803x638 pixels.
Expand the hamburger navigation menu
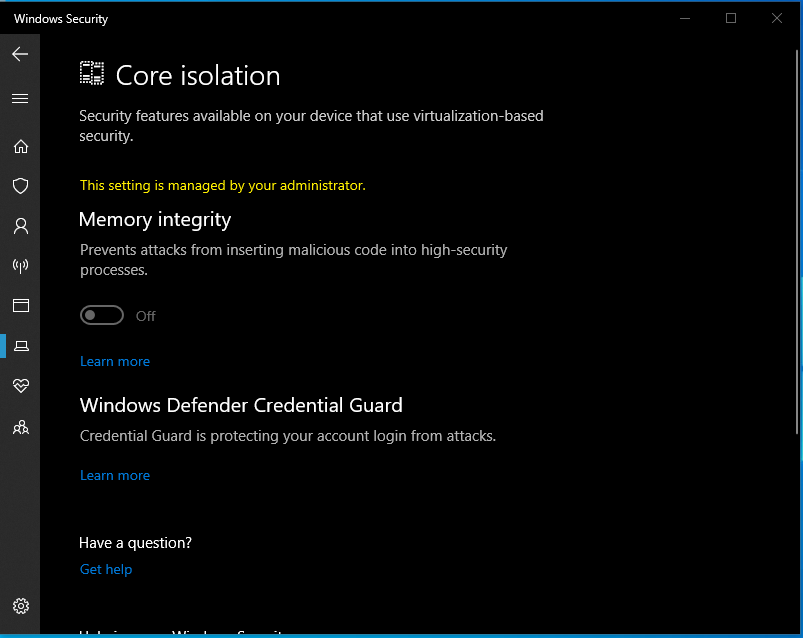pyautogui.click(x=20, y=99)
